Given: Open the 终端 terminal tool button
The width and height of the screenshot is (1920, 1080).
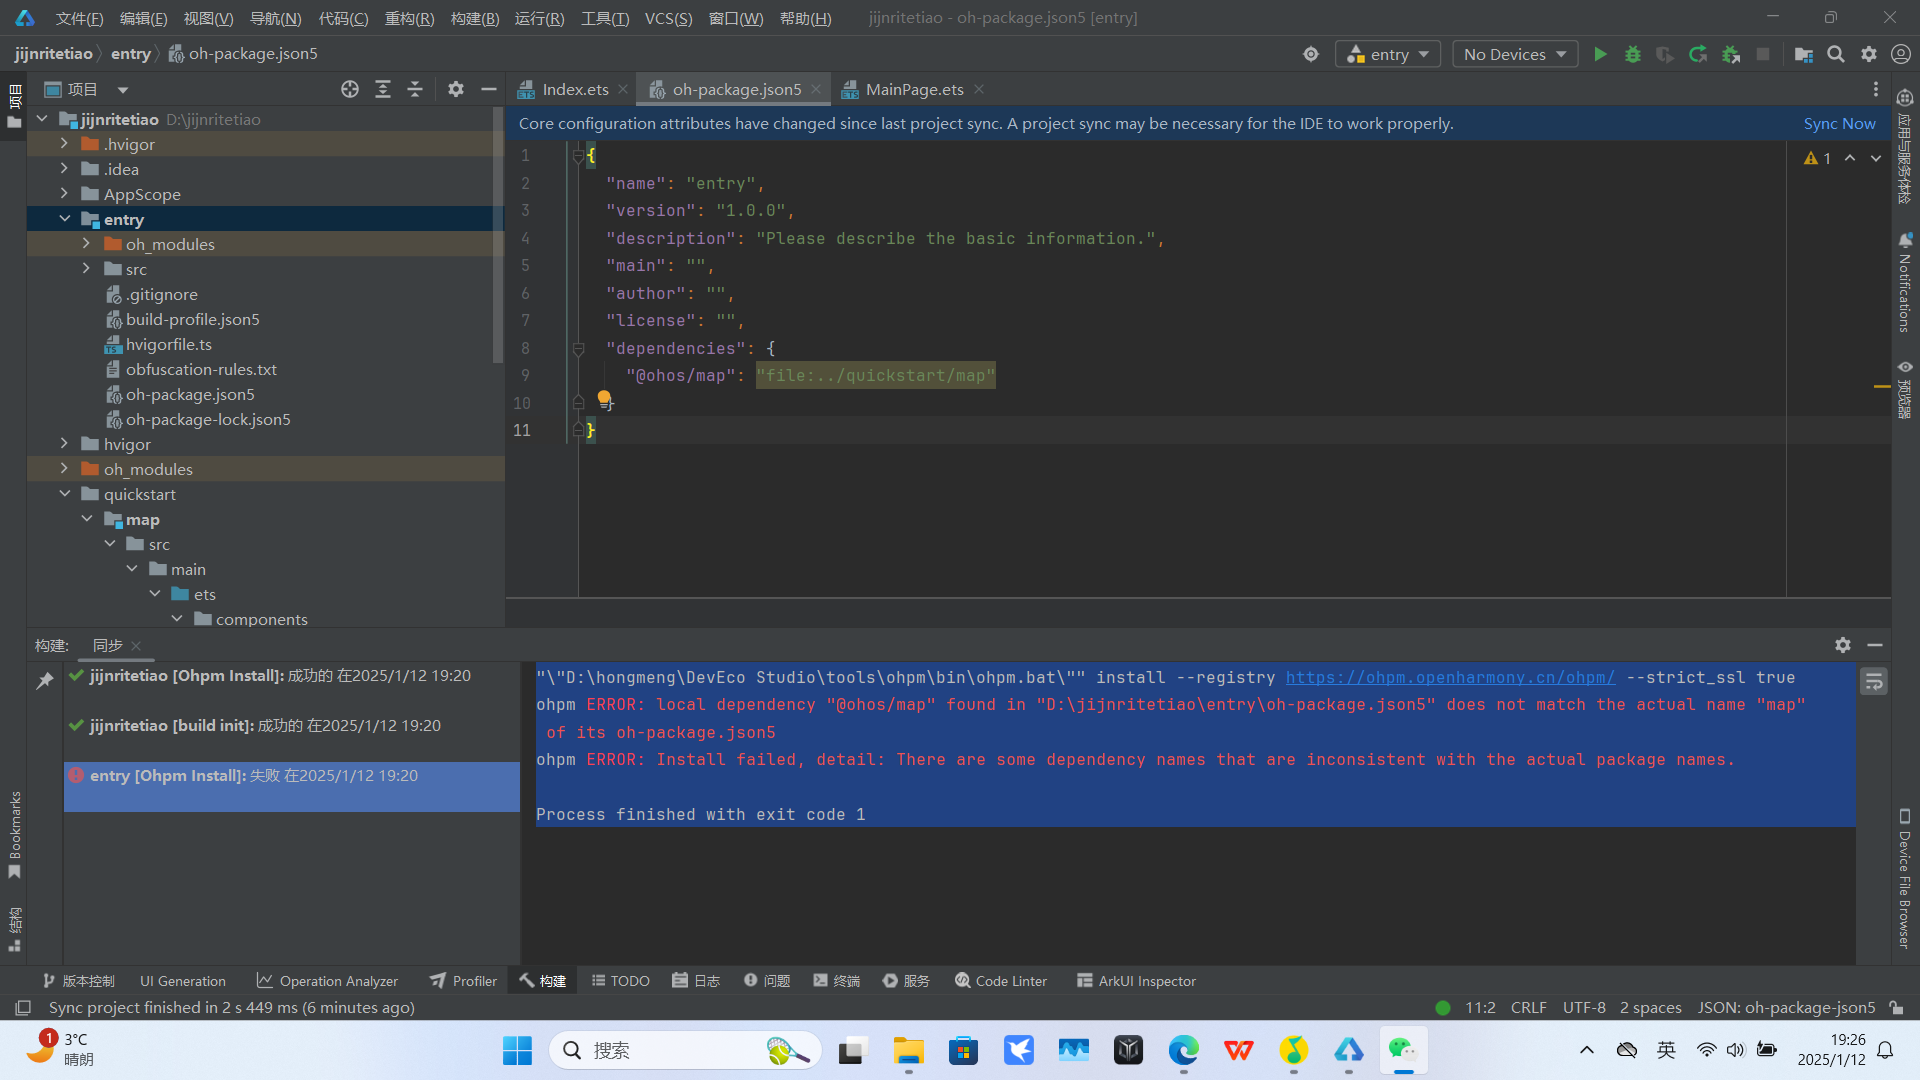Looking at the screenshot, I should tap(837, 981).
